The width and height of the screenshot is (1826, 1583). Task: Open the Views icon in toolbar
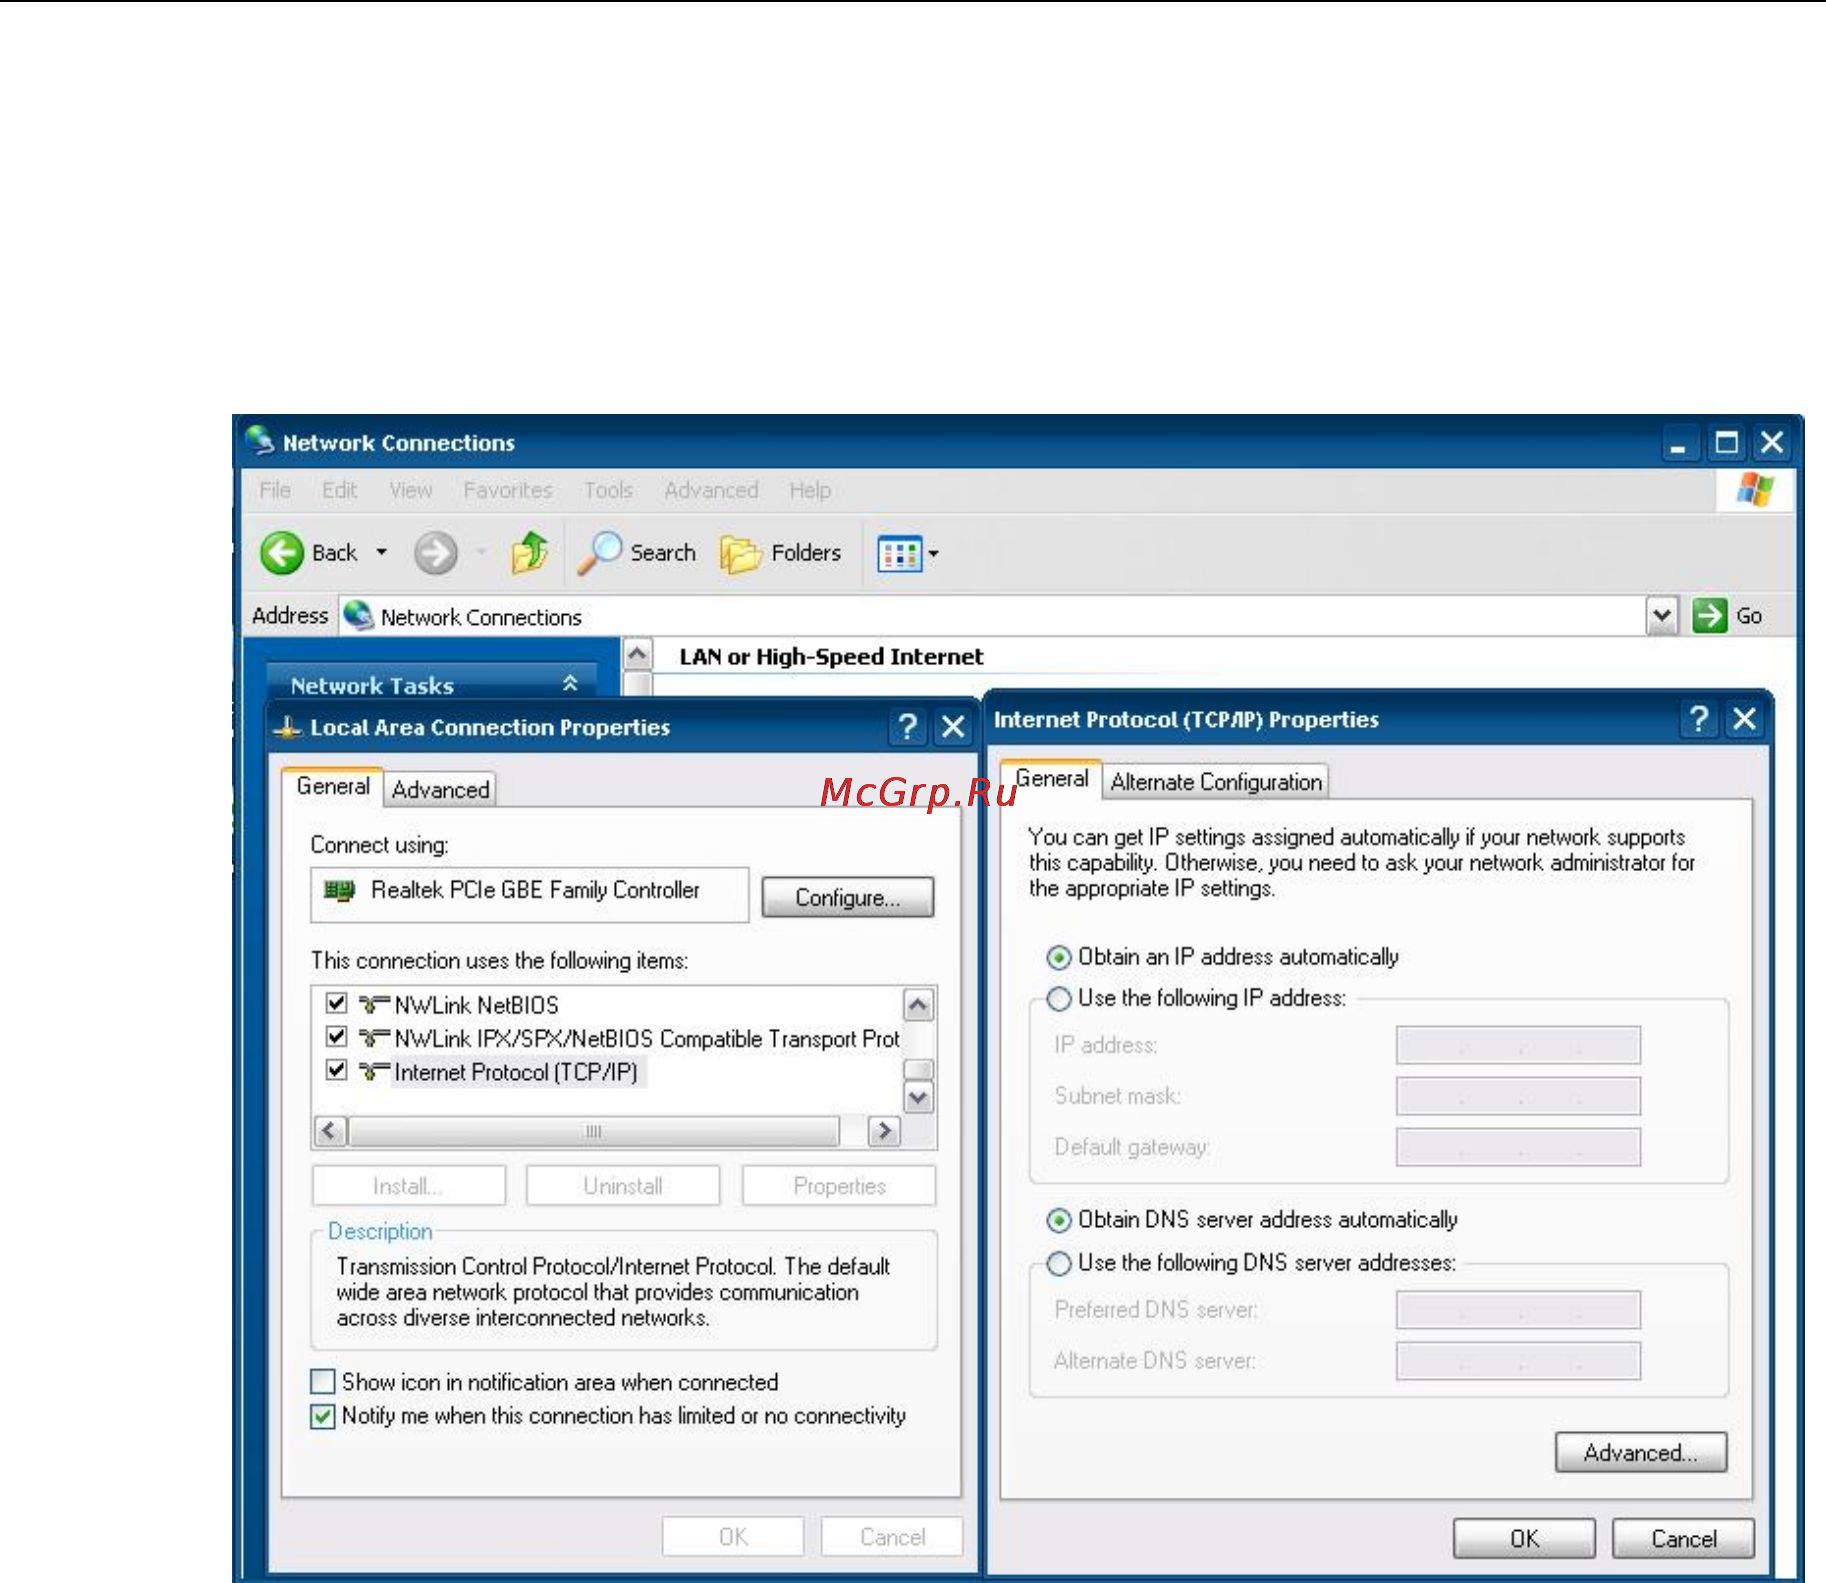coord(898,553)
